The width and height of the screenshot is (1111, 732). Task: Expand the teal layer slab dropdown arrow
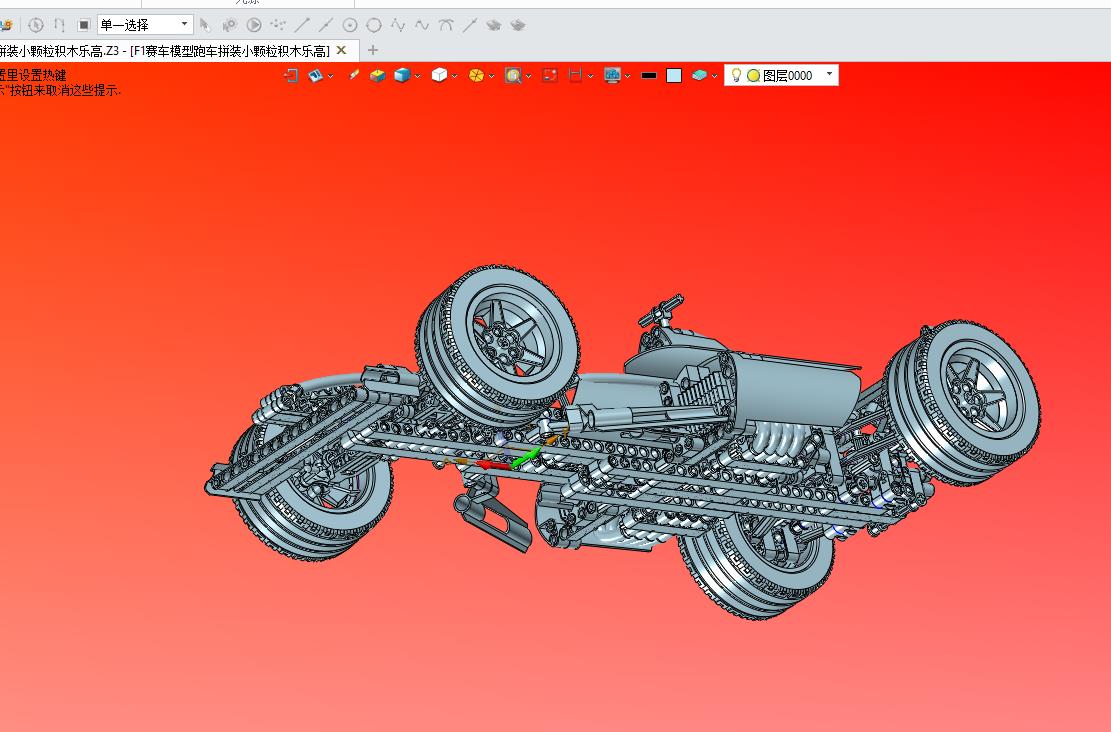point(714,76)
